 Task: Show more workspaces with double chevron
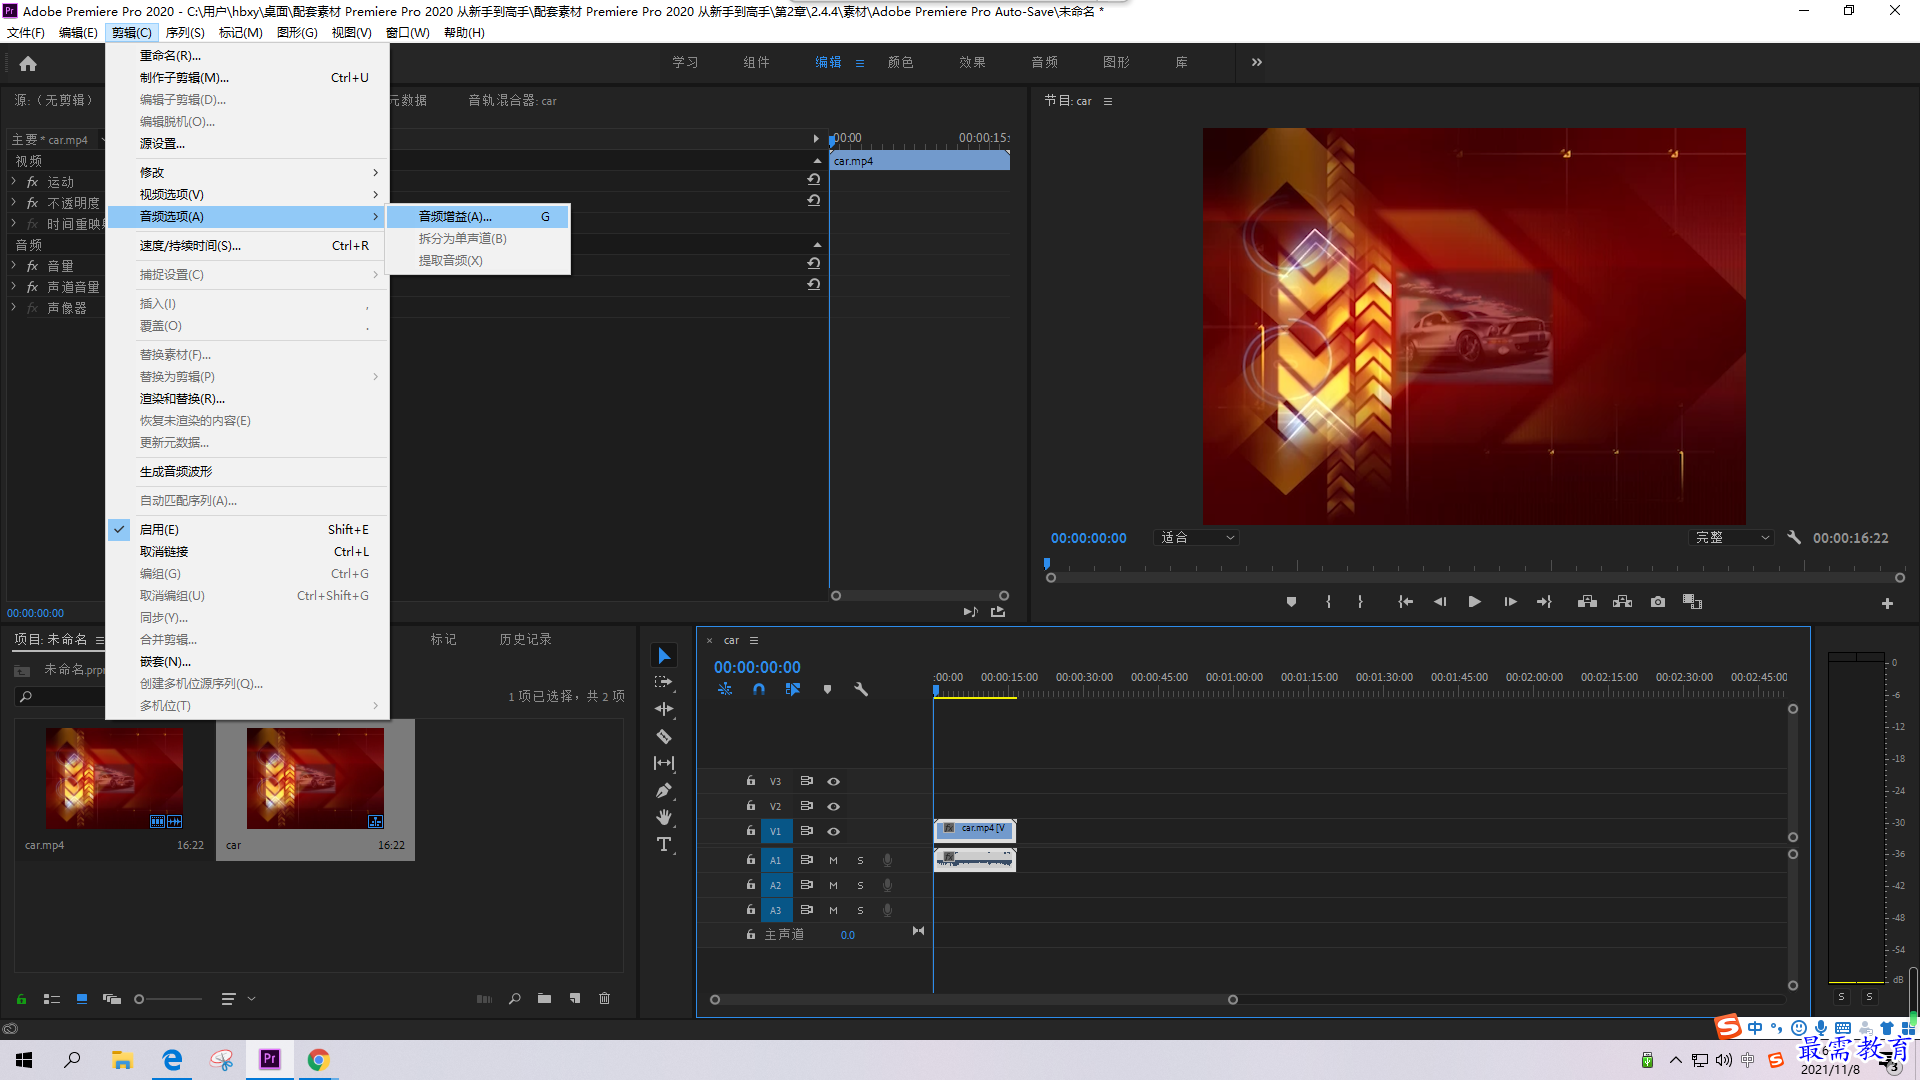click(1256, 62)
